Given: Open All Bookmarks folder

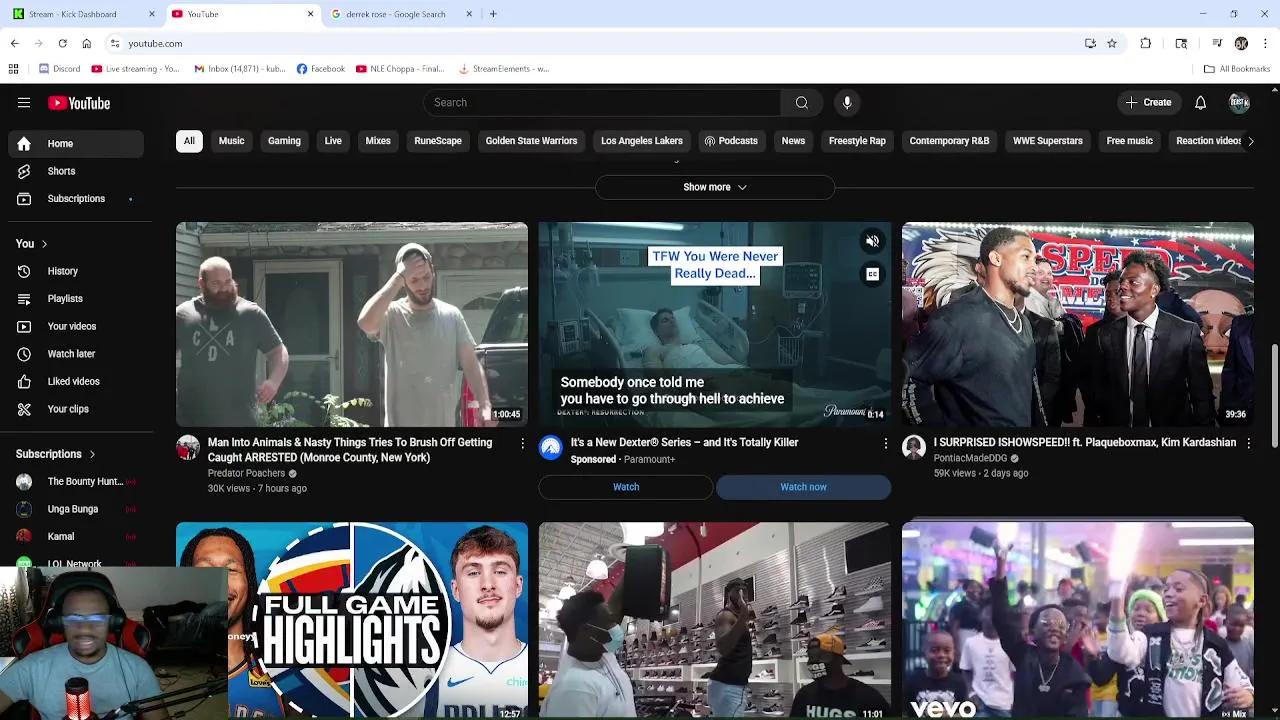Looking at the screenshot, I should (1236, 69).
